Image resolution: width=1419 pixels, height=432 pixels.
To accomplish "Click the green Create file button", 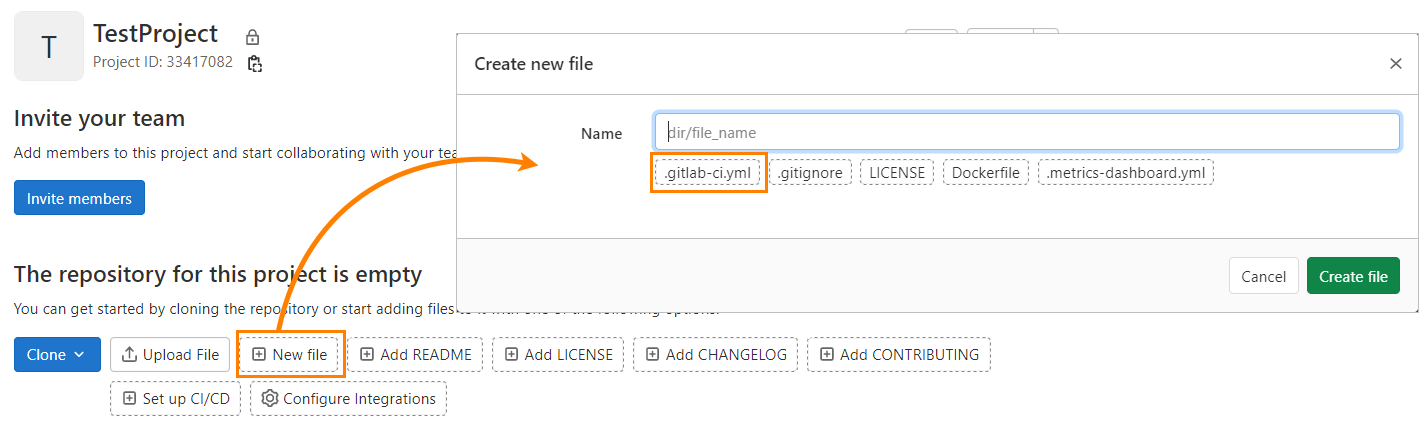I will 1352,276.
